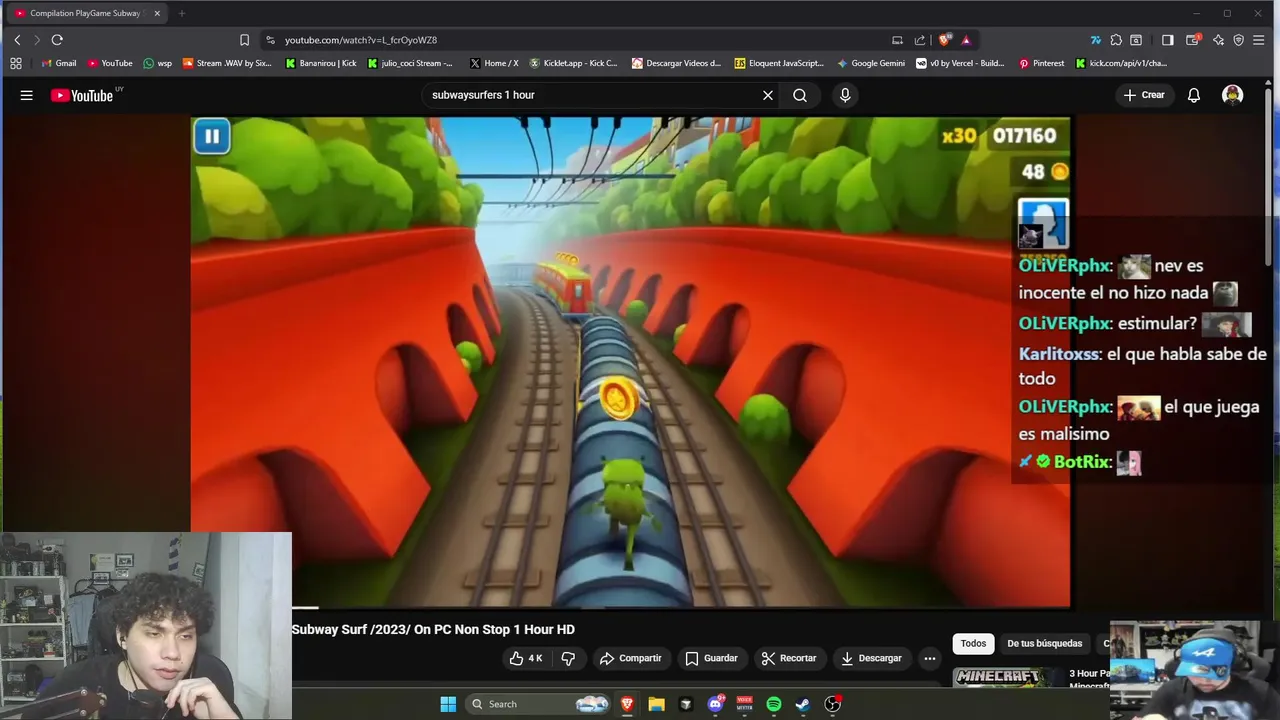This screenshot has width=1280, height=720.
Task: Open Discord from the taskbar
Action: pos(715,704)
